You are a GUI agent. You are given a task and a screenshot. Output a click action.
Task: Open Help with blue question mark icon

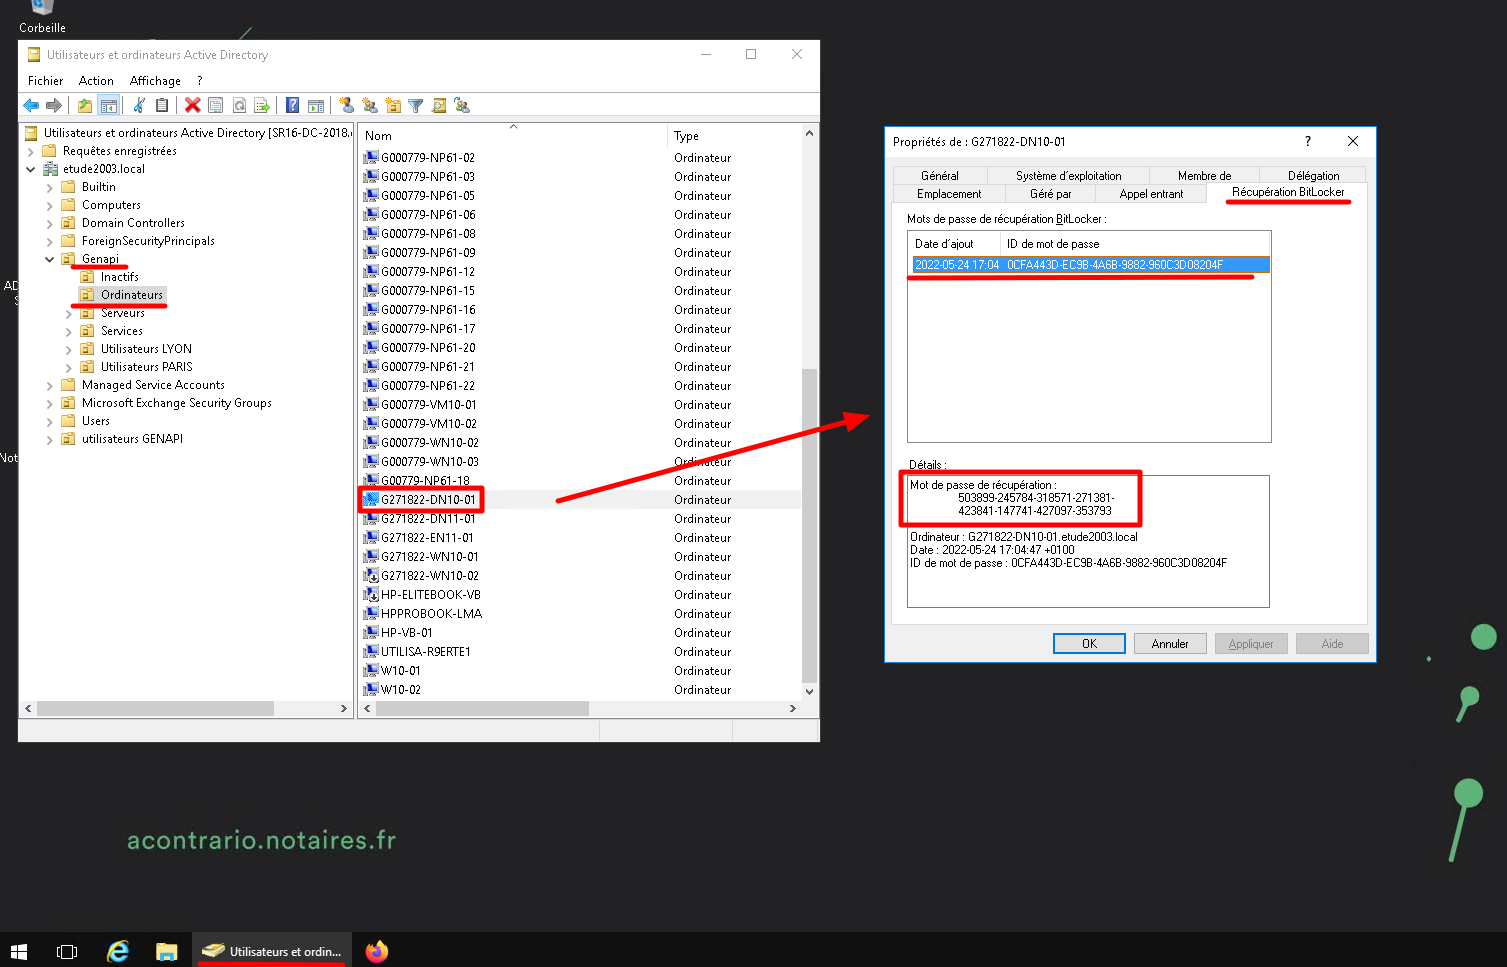point(292,105)
